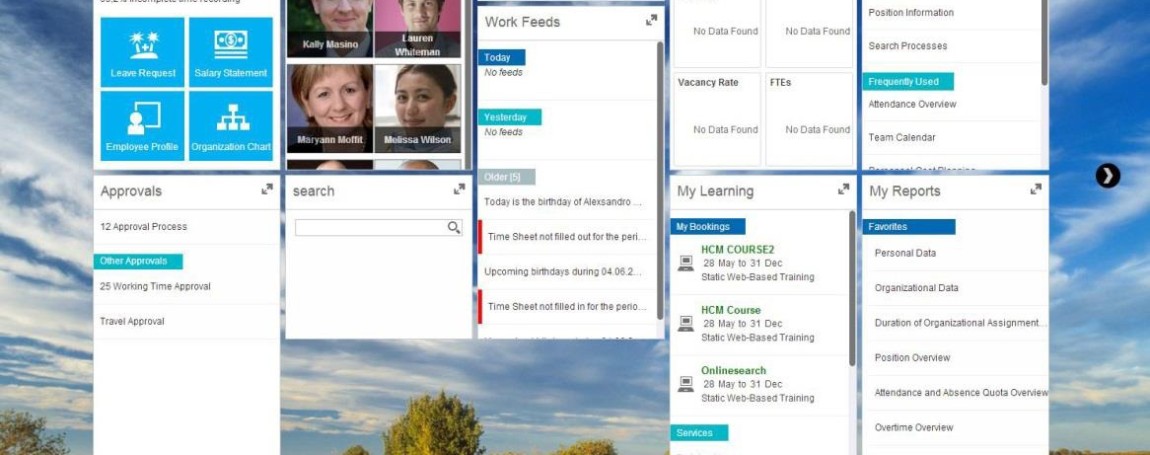This screenshot has width=1150, height=455.
Task: Select Kally Masino's photo
Action: pos(330,29)
